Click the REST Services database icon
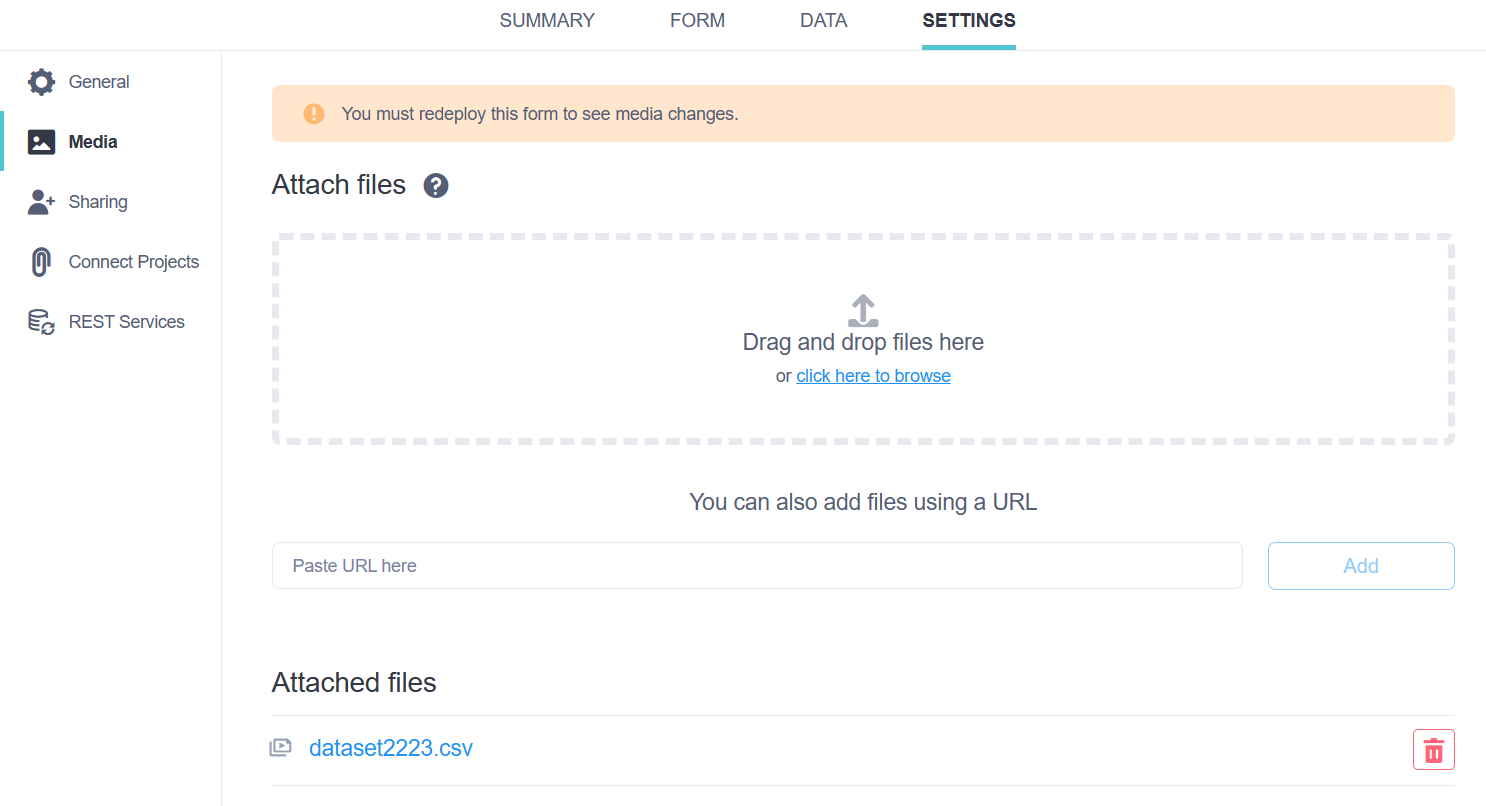The image size is (1486, 806). coord(41,322)
